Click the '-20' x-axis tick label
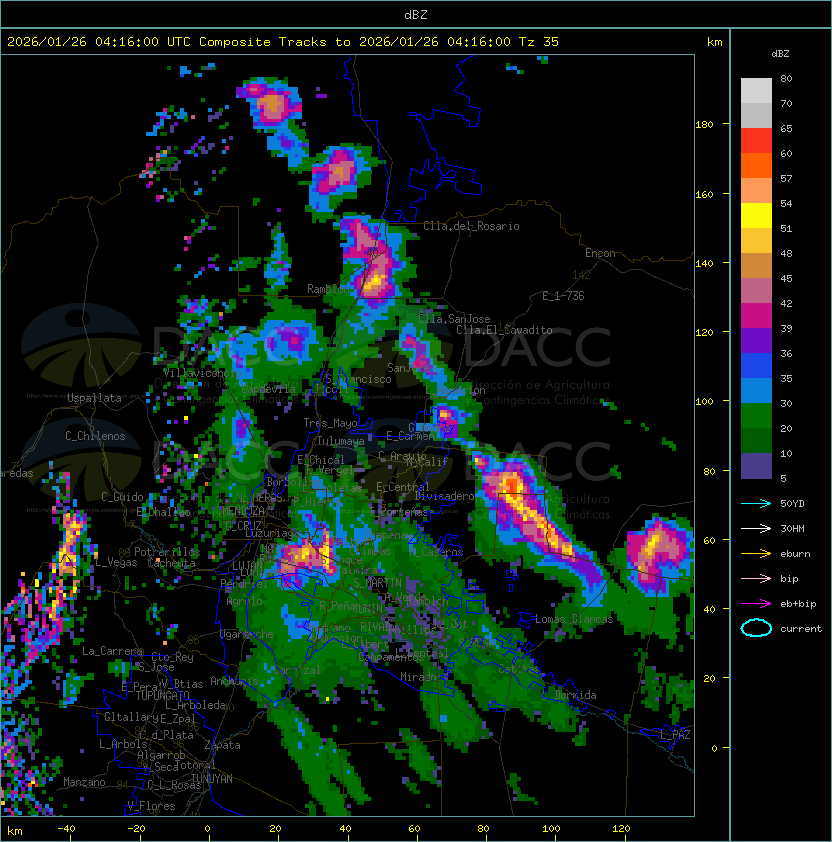 coord(136,829)
